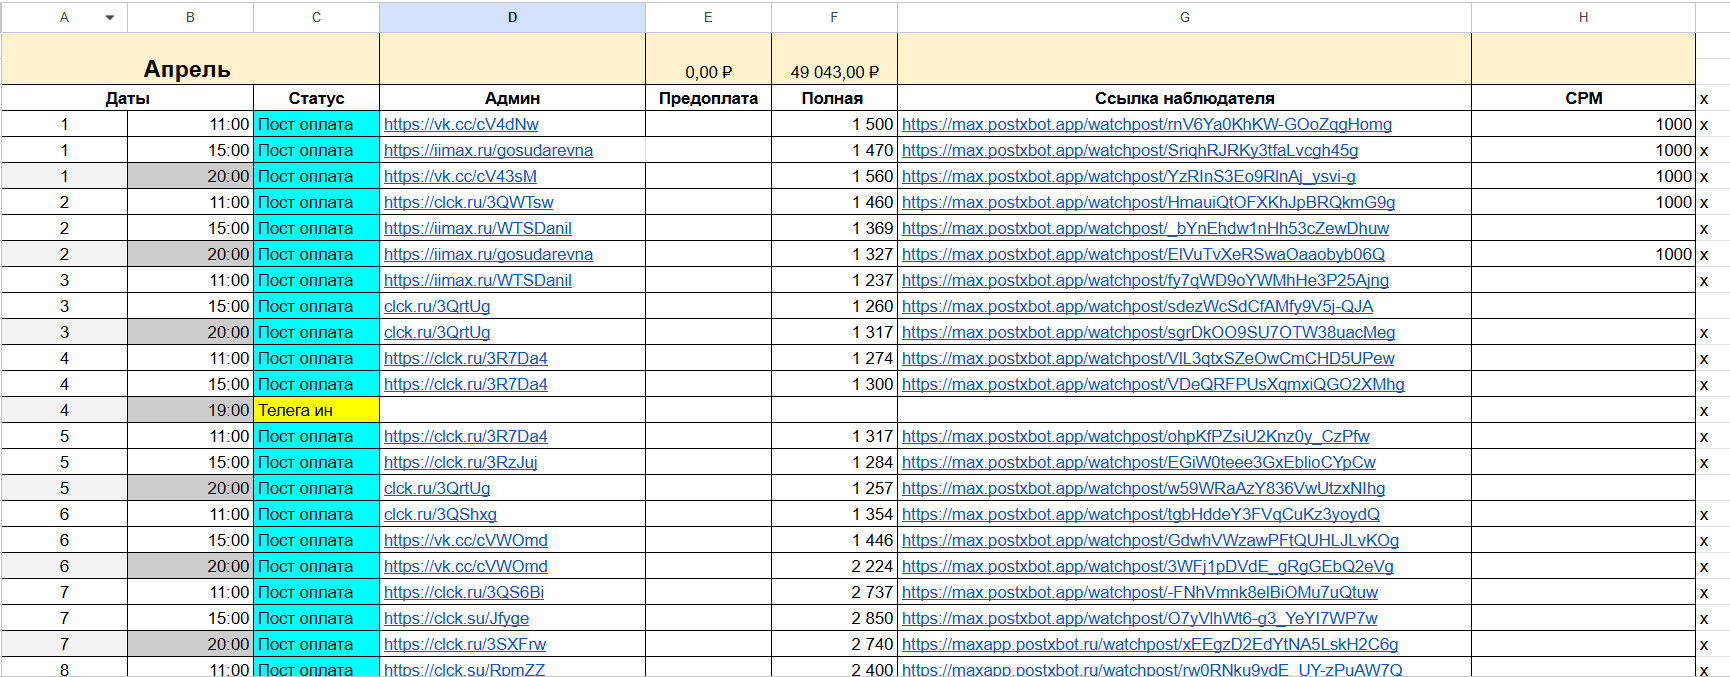The image size is (1730, 677).
Task: Click the clck.ru/3QShxg link
Action: point(440,515)
